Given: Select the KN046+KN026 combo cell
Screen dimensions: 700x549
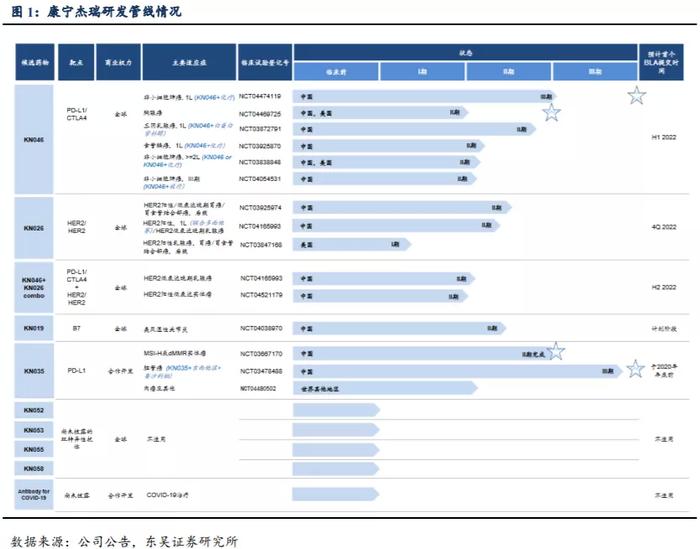Looking at the screenshot, I should pyautogui.click(x=34, y=287).
